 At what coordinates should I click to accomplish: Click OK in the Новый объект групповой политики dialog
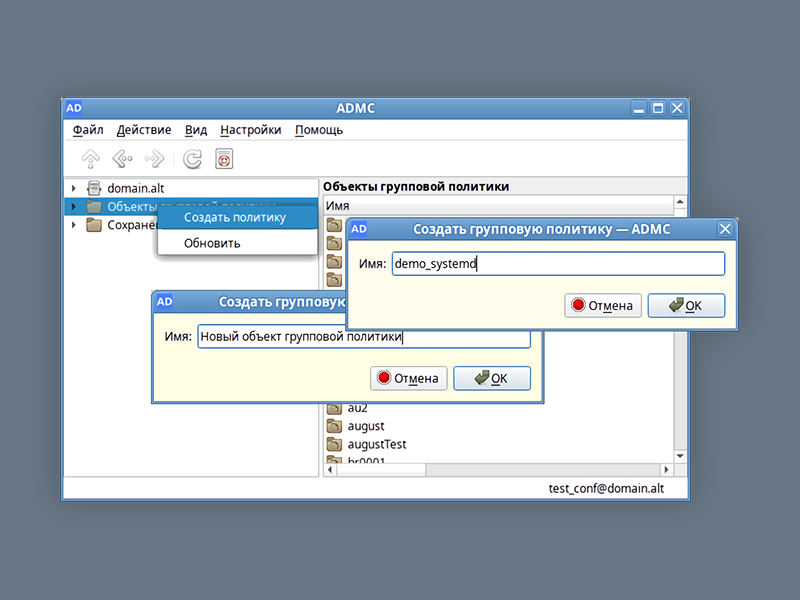click(492, 379)
